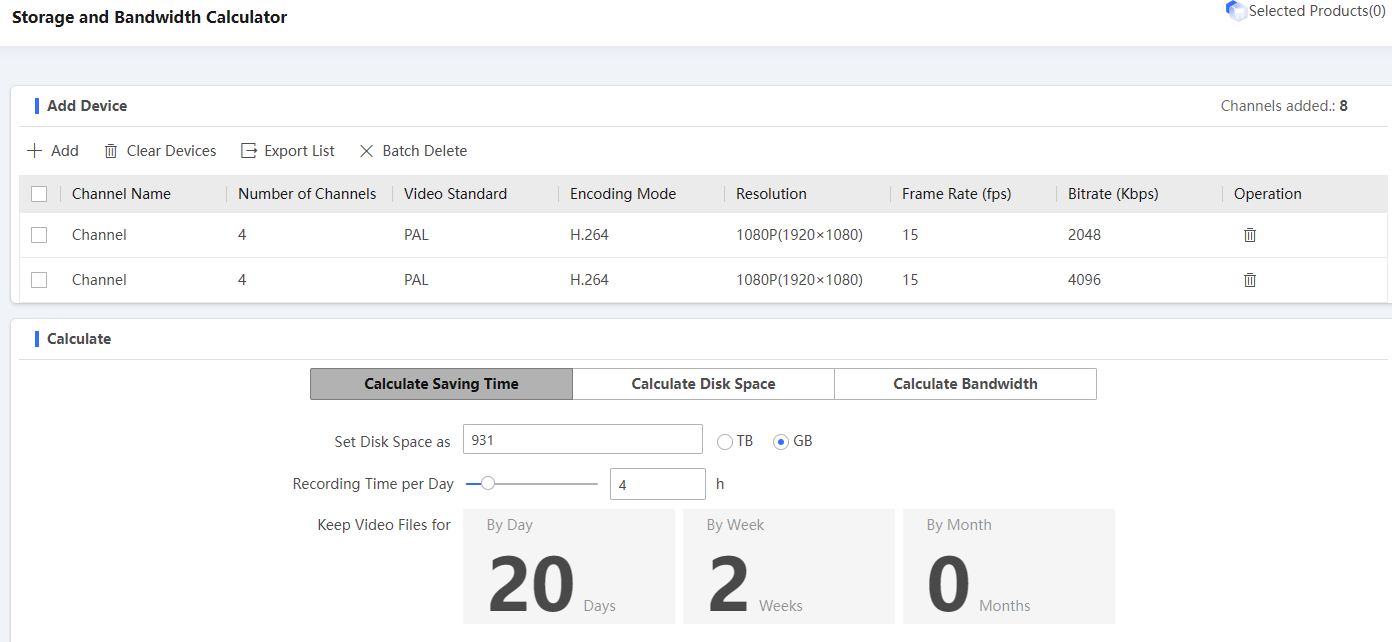Toggle the select-all header checkbox

point(39,194)
